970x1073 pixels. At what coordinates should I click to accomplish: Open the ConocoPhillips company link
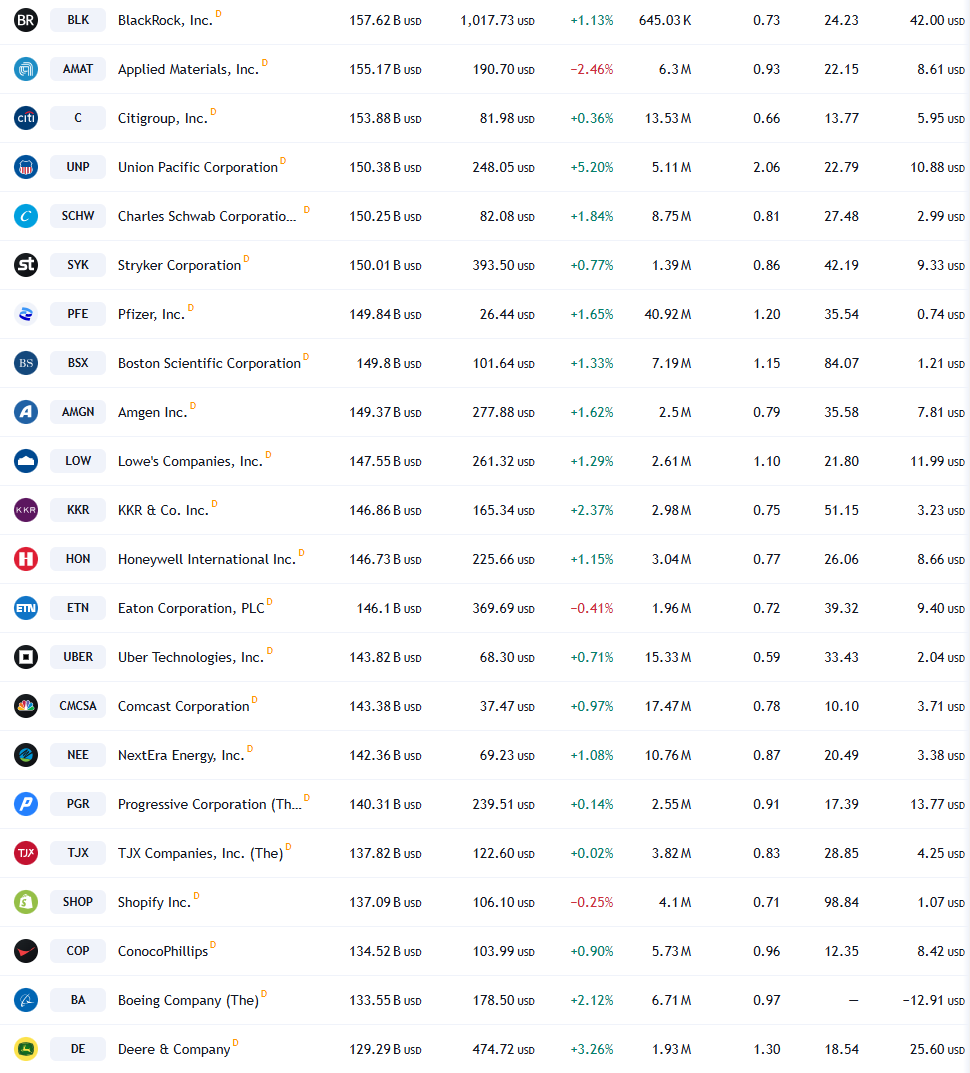[163, 952]
